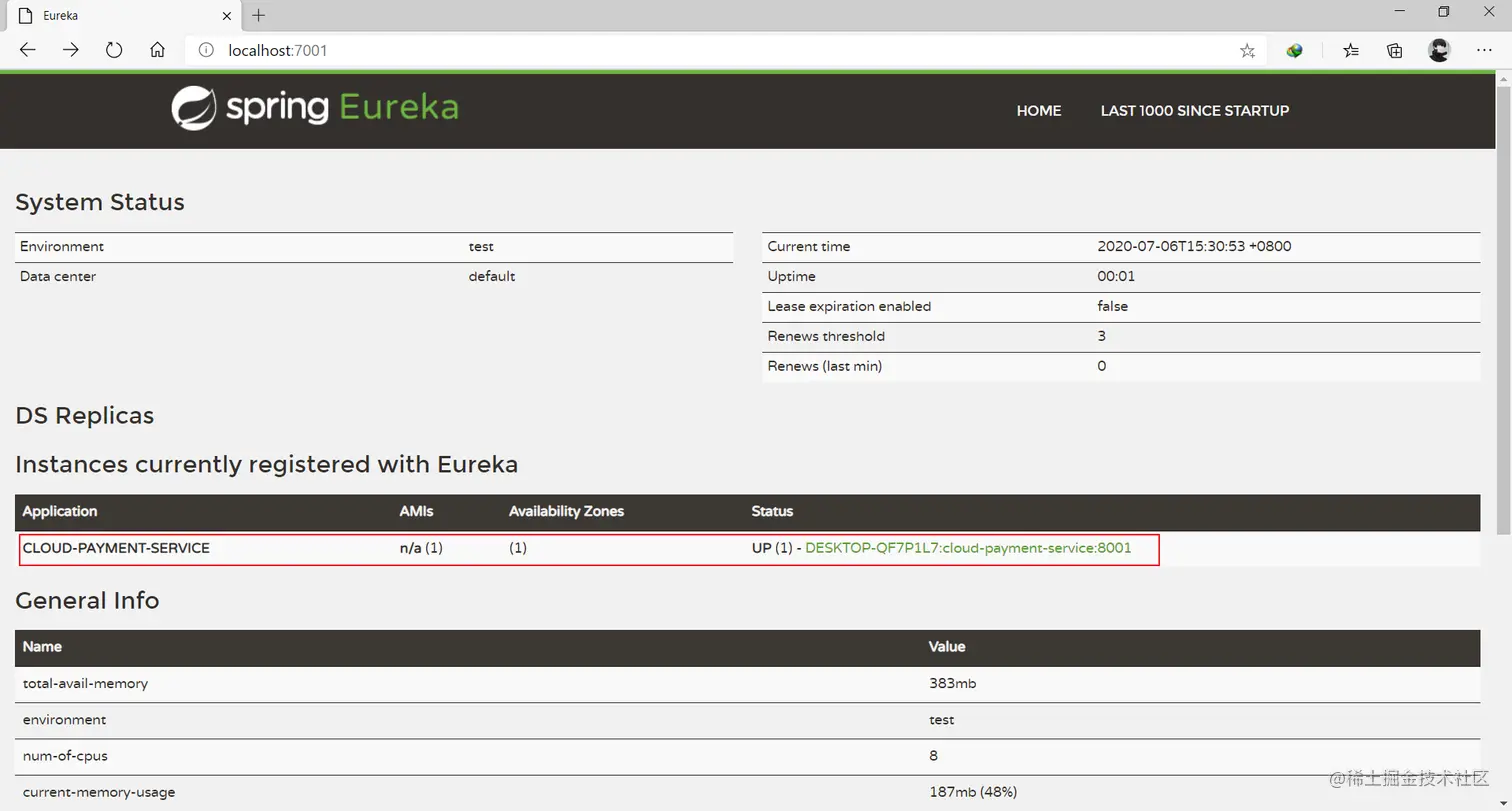Open the user profile avatar
Viewport: 1512px width, 811px height.
1439,50
